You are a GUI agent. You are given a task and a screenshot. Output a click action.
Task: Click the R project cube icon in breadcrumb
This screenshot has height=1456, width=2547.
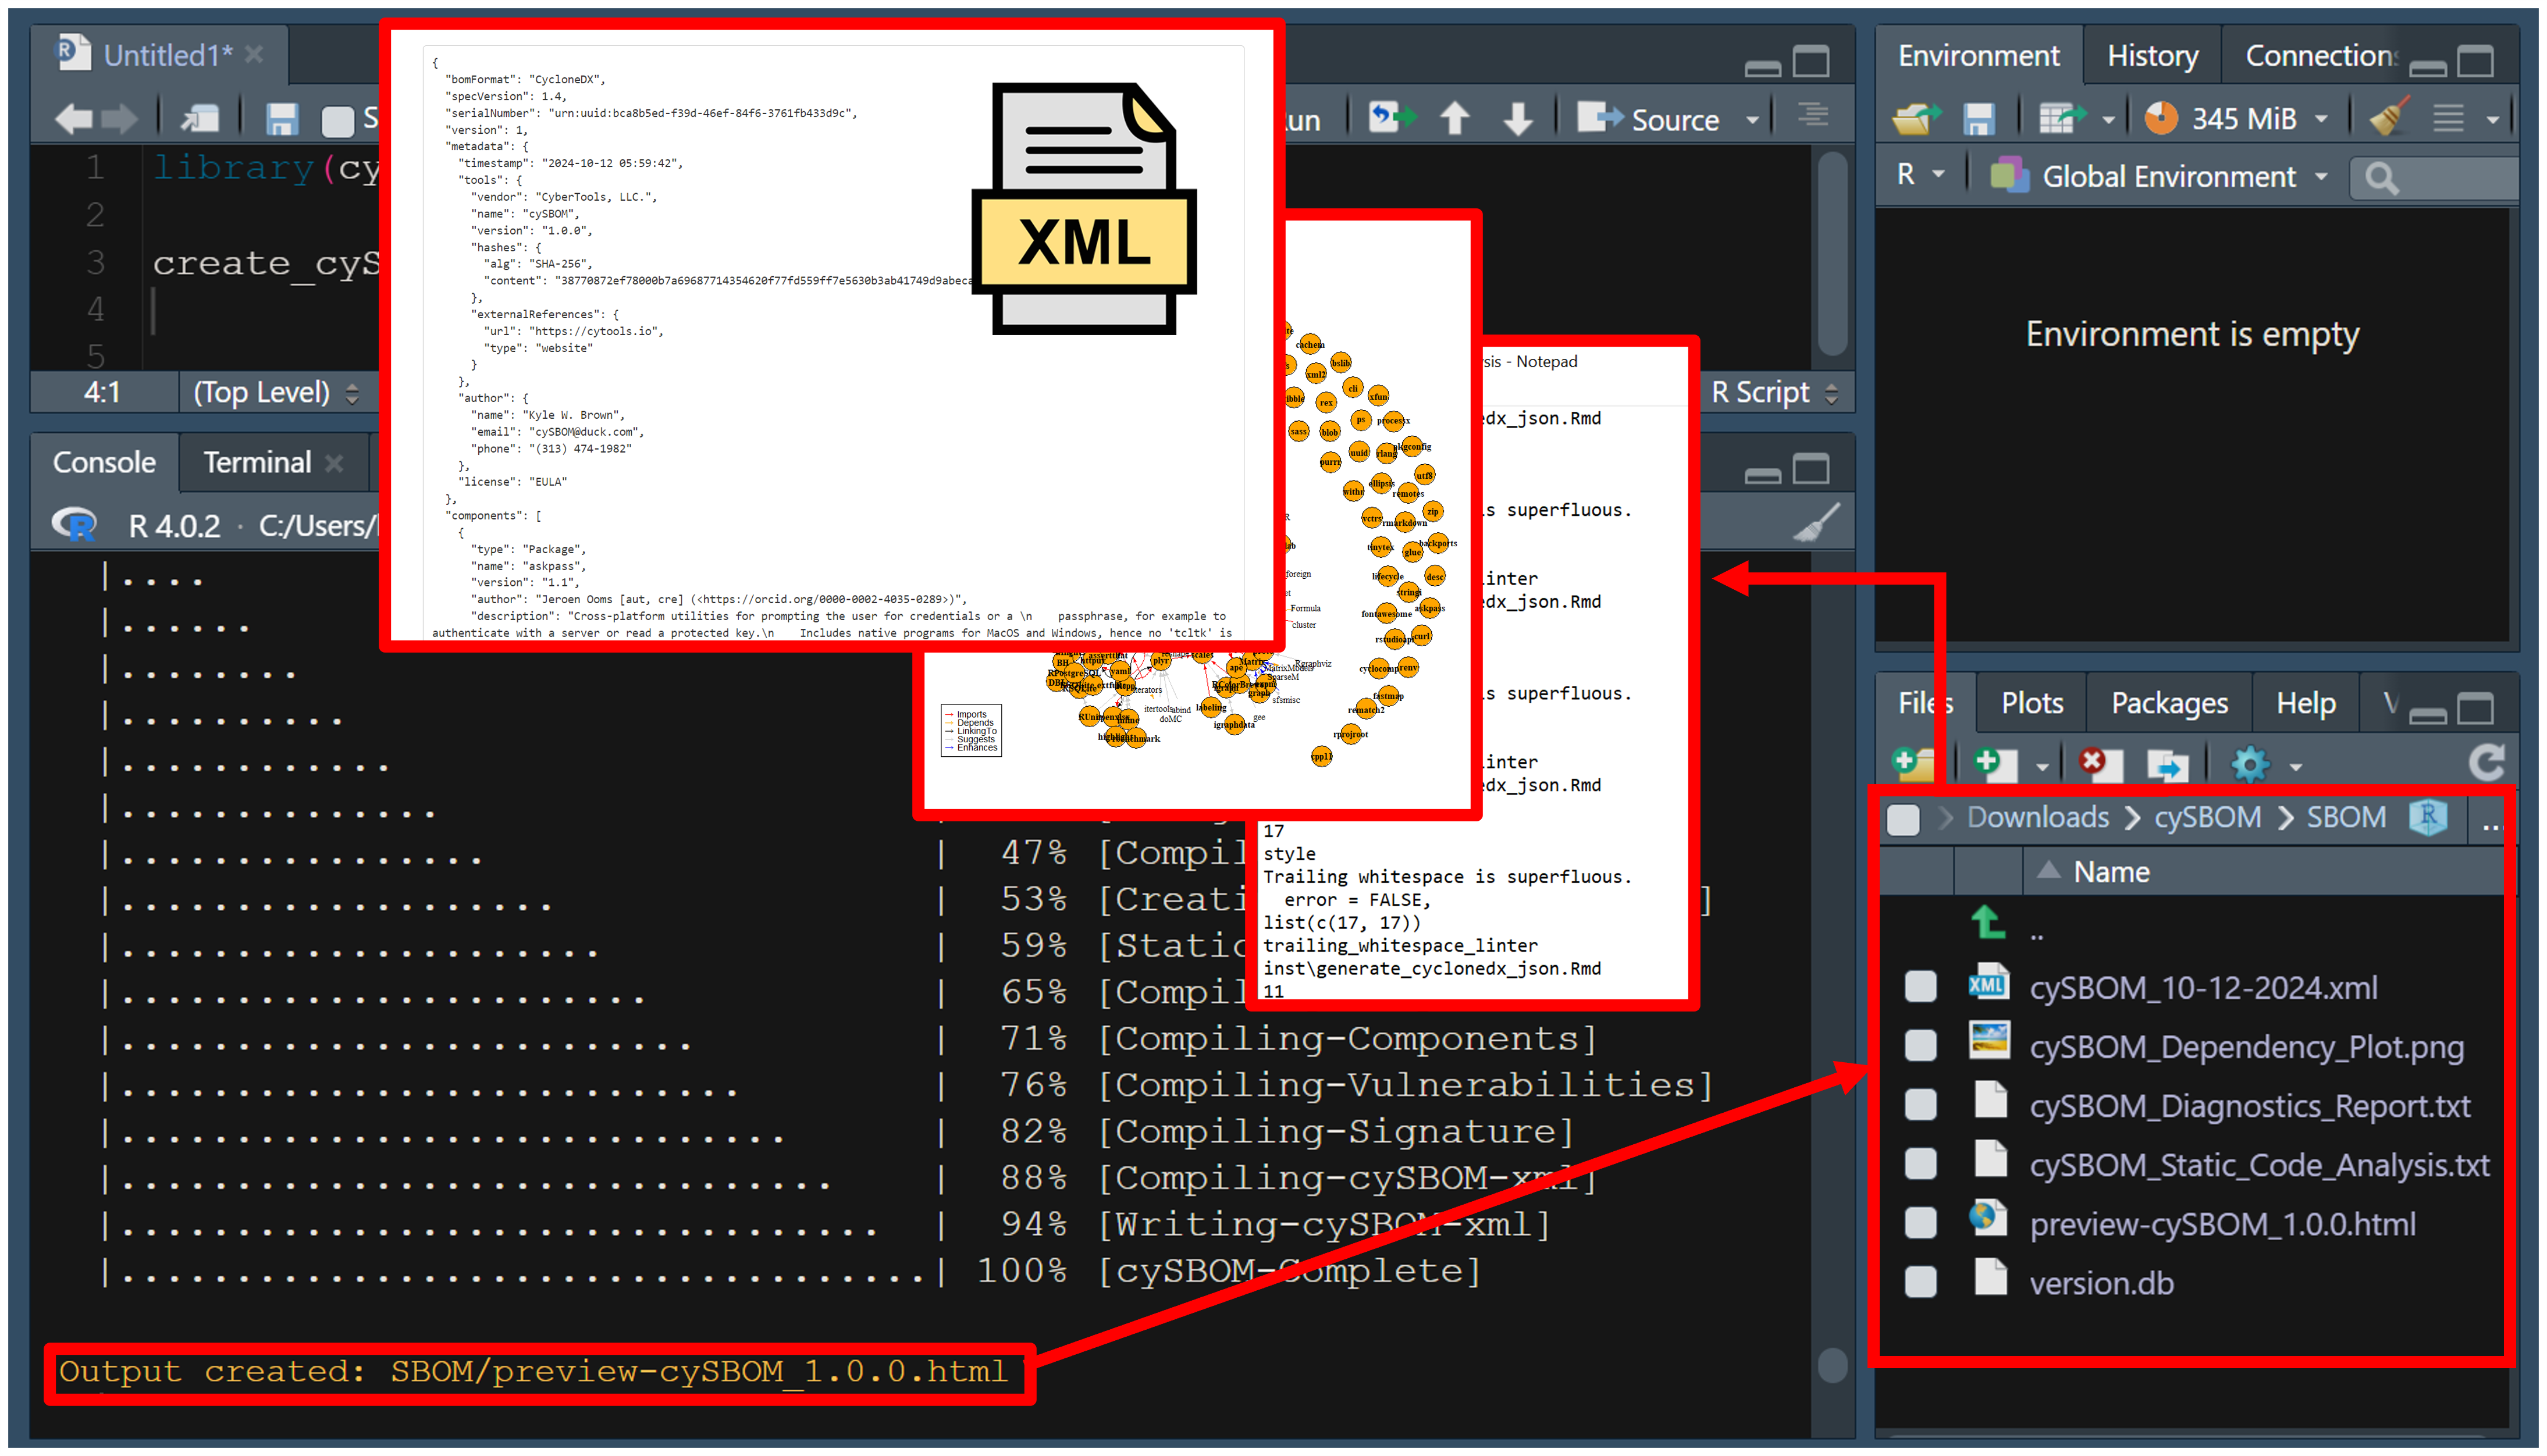2428,817
